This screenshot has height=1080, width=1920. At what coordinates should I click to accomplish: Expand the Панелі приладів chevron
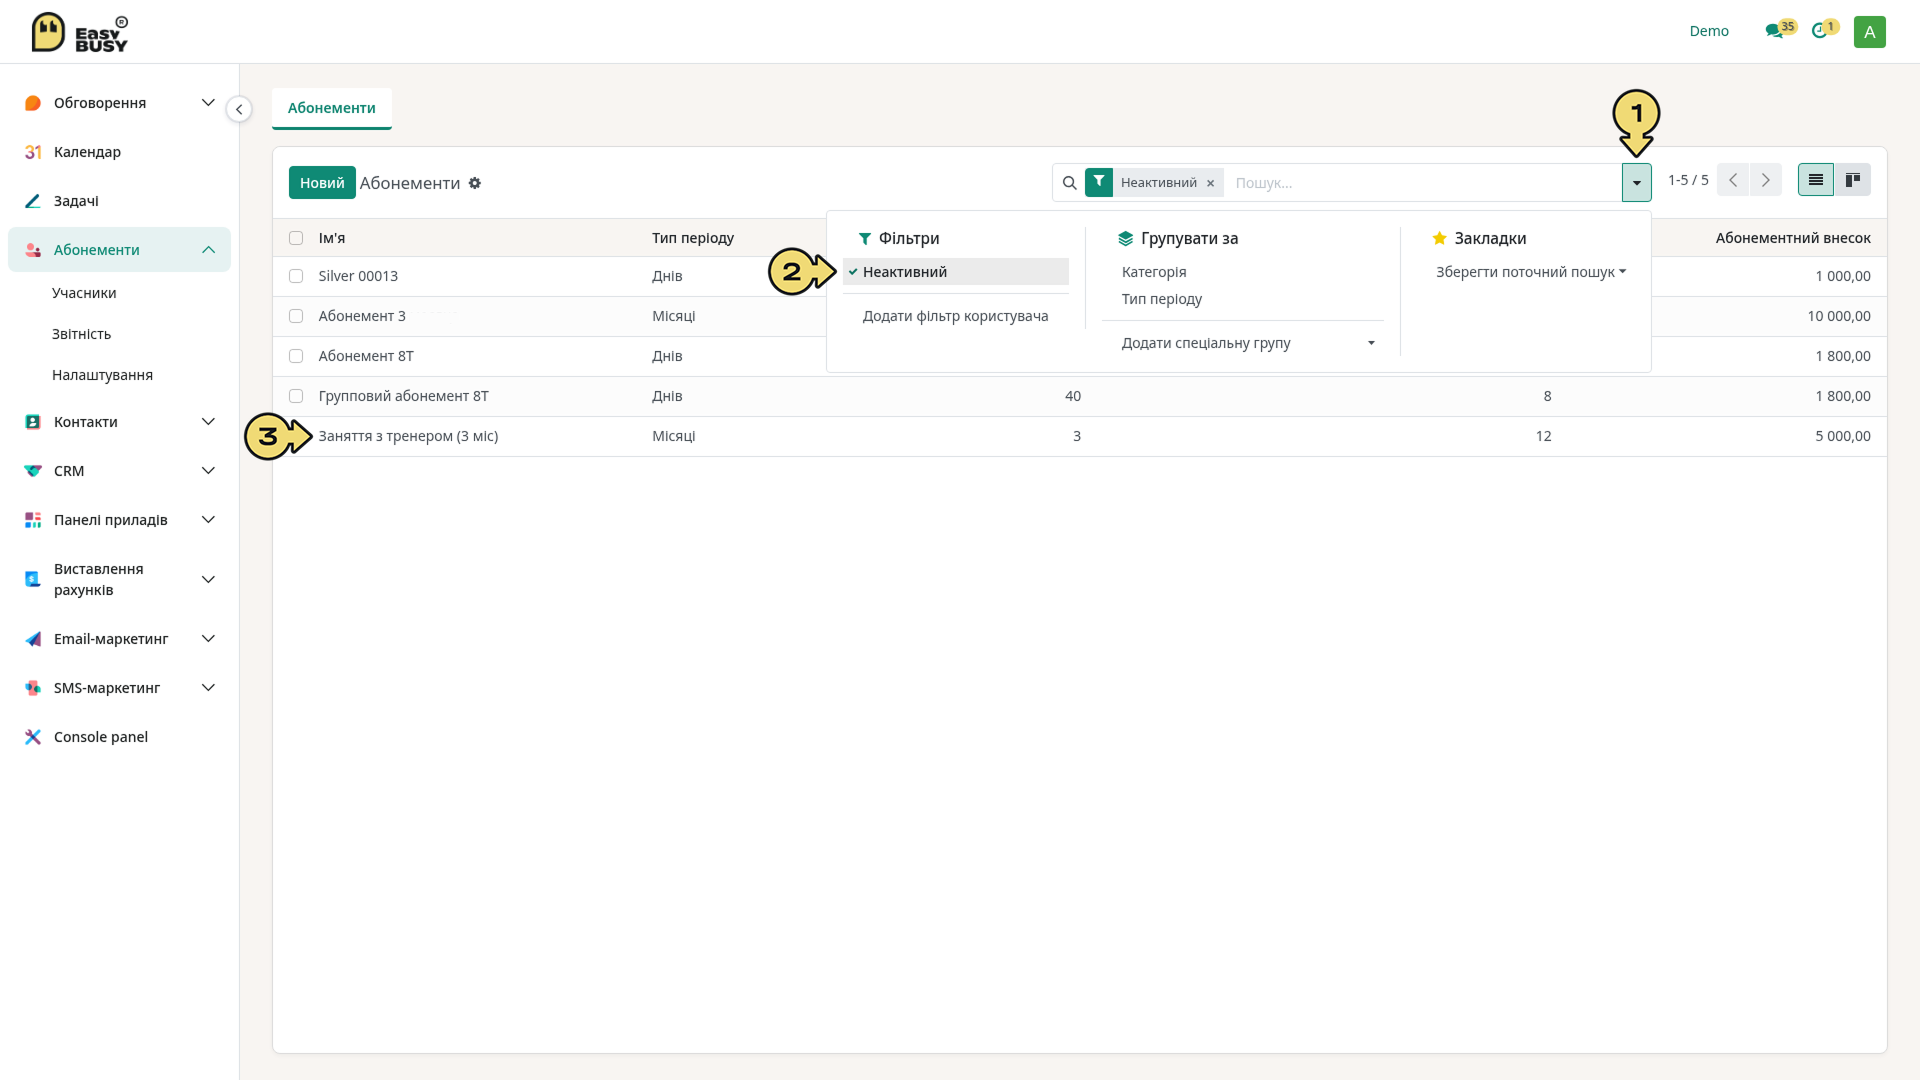[208, 520]
